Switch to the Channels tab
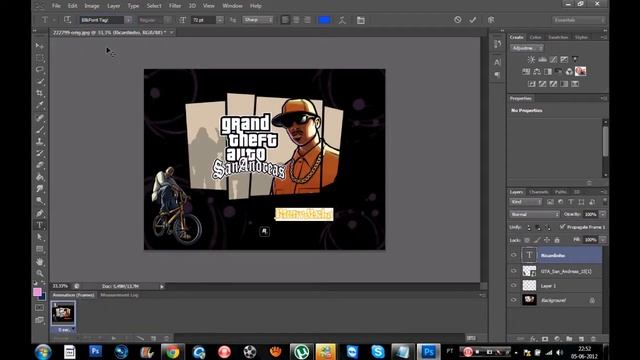The width and height of the screenshot is (640, 360). click(538, 192)
